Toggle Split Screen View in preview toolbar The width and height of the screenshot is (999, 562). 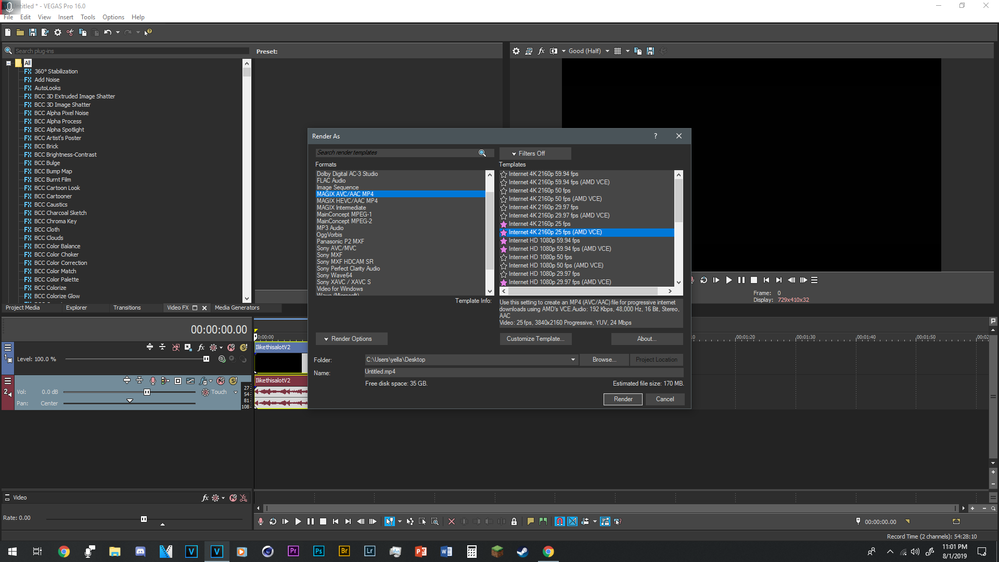click(554, 51)
